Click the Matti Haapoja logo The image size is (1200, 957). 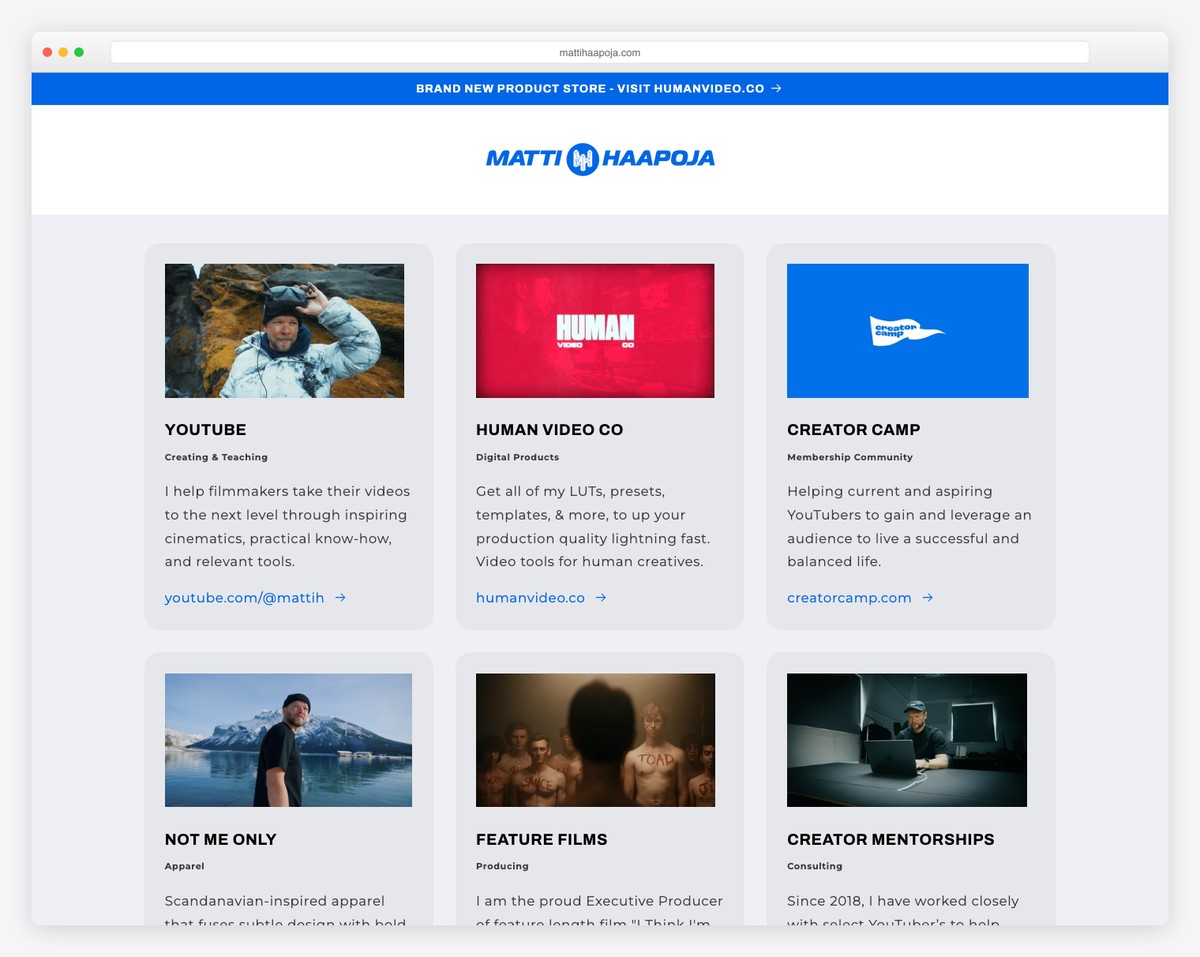[600, 159]
